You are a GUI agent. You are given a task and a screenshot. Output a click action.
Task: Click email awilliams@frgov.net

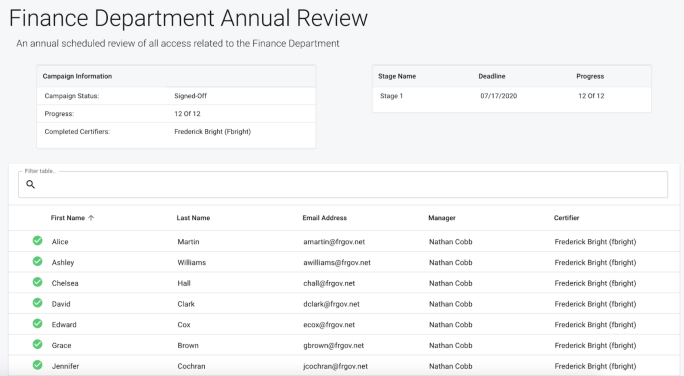[x=337, y=263]
